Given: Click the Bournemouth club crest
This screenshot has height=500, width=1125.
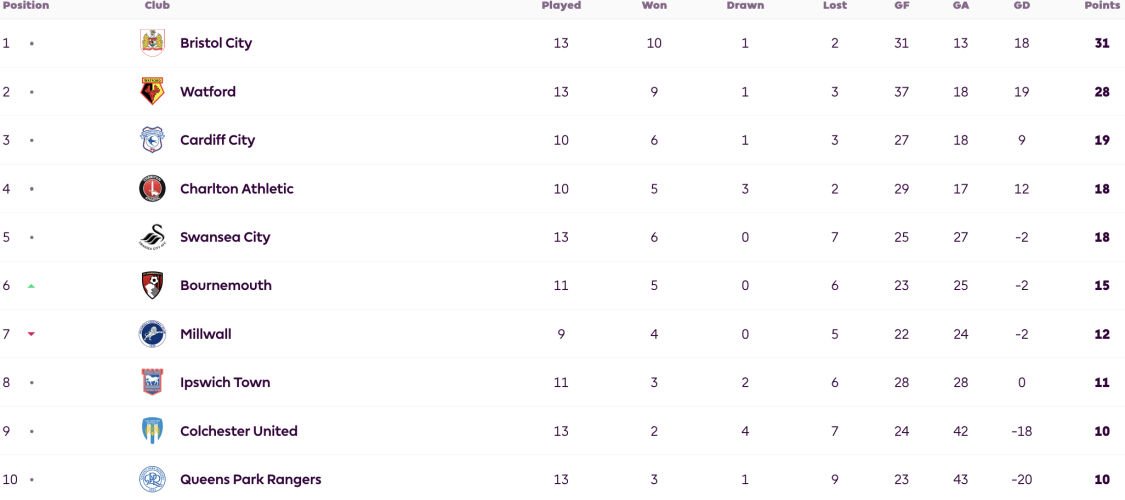Looking at the screenshot, I should click(152, 286).
